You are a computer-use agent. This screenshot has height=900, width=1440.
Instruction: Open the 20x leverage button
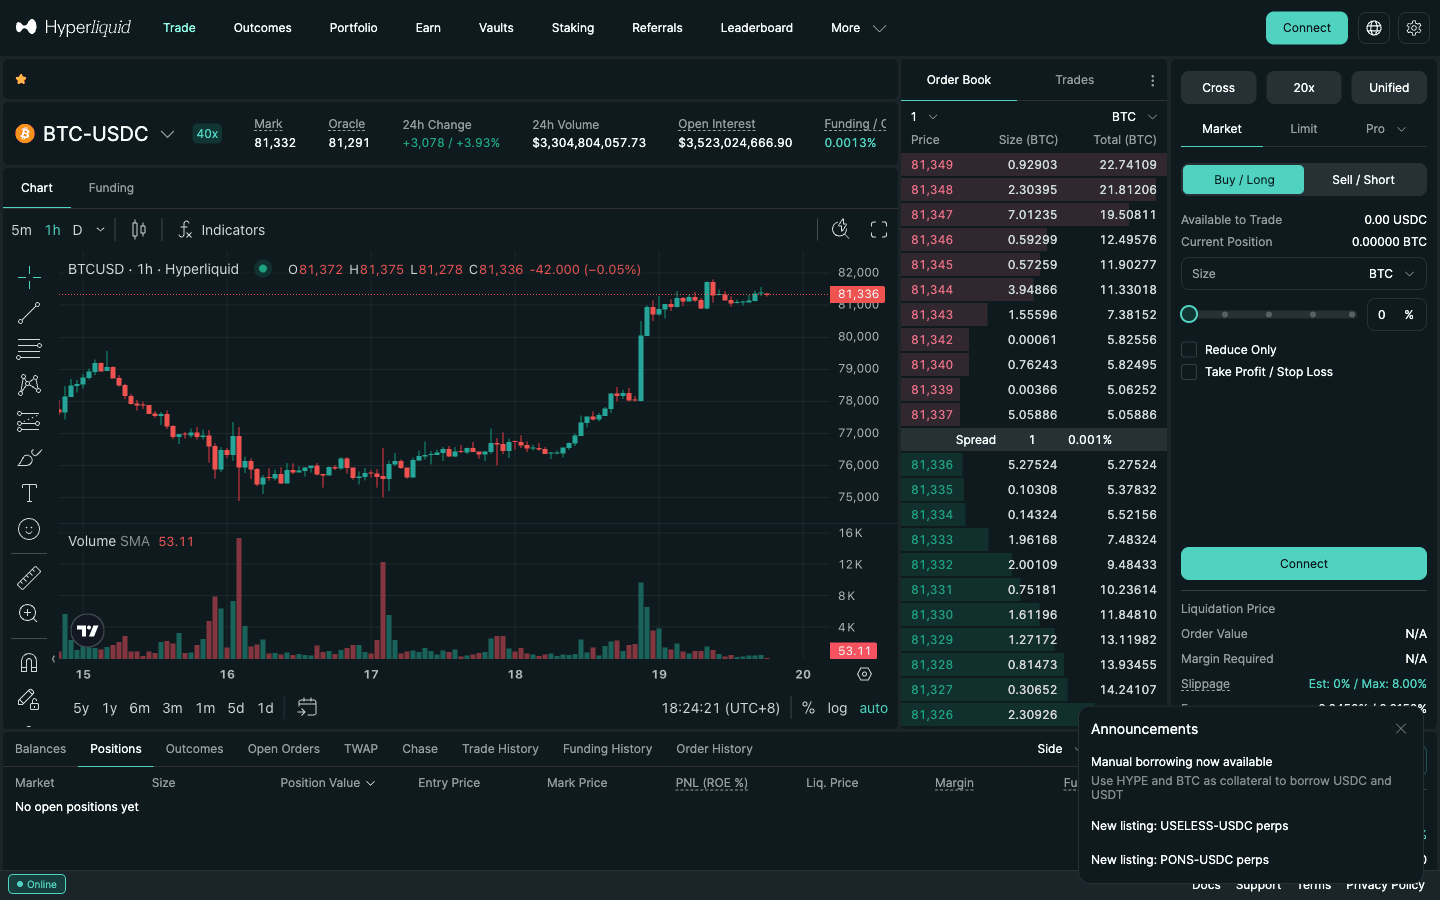[1304, 88]
